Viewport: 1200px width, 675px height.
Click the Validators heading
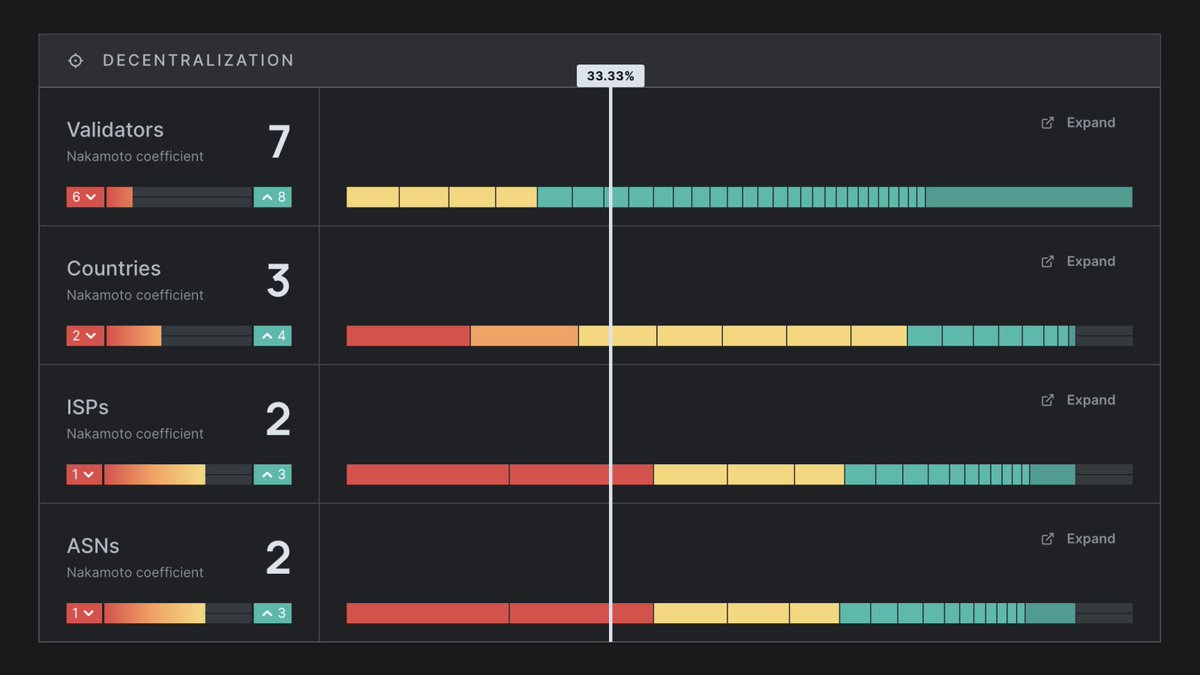[x=115, y=130]
